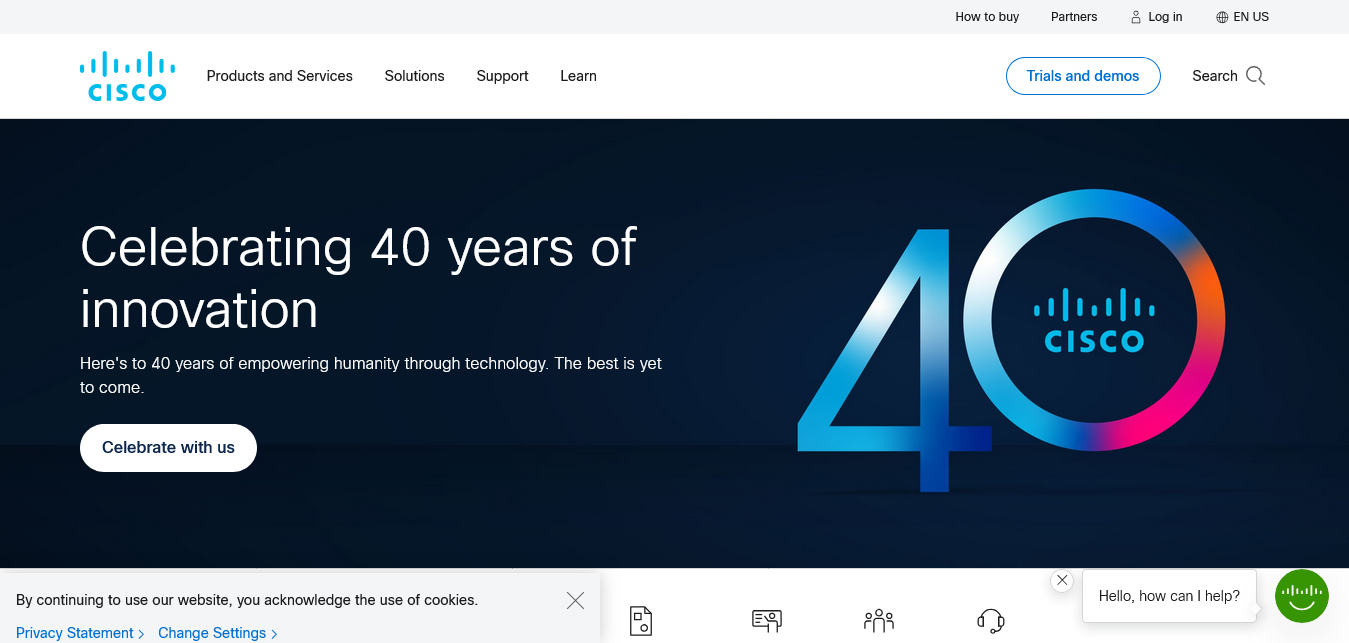Click the Hello, how can I help bubble

(1169, 596)
